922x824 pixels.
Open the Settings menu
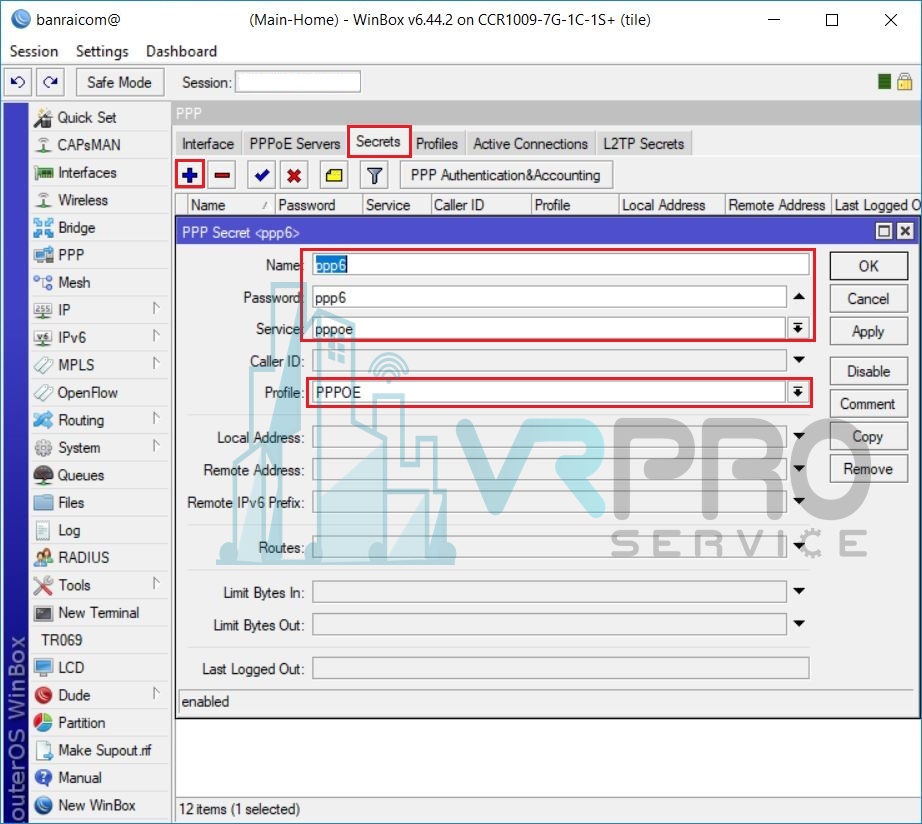102,52
